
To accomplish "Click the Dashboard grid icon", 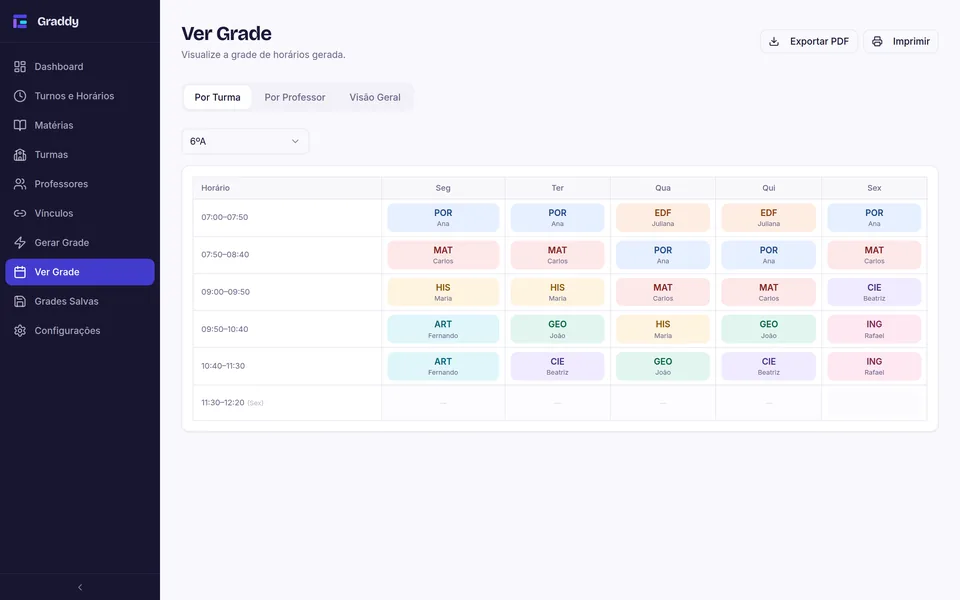I will pos(20,67).
